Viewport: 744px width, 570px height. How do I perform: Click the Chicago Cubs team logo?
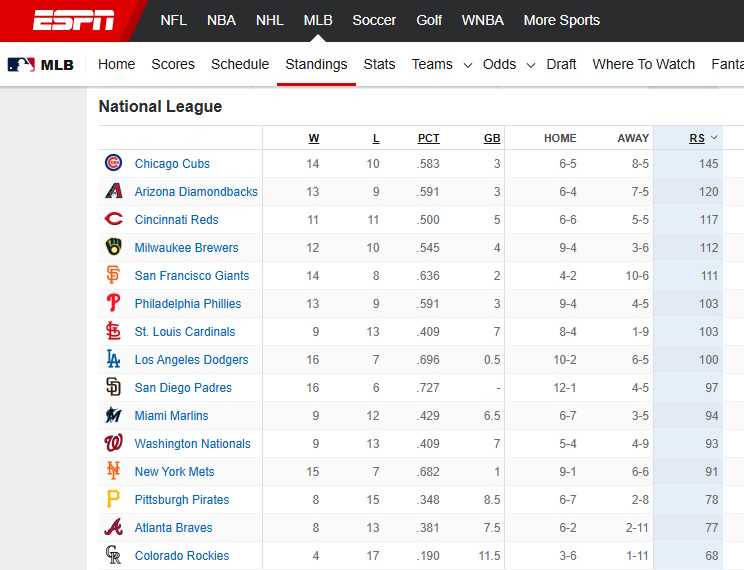(113, 163)
